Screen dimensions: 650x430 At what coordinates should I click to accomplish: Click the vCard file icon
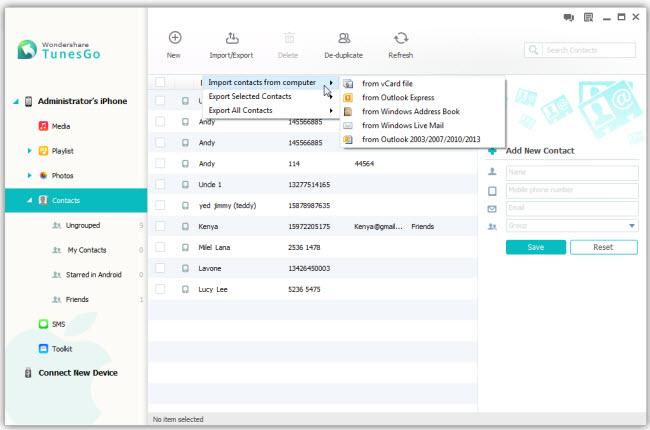tap(348, 84)
